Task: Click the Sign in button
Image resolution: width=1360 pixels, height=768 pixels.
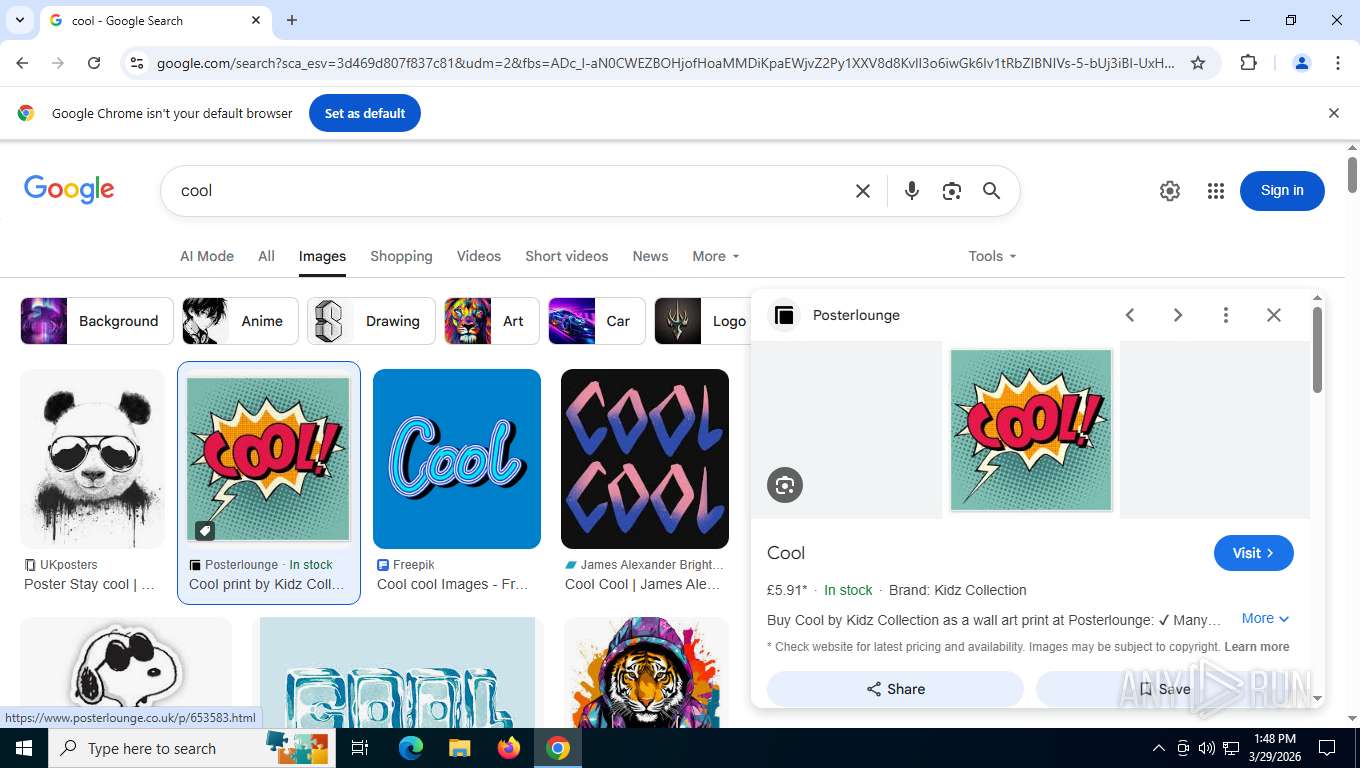Action: 1282,191
